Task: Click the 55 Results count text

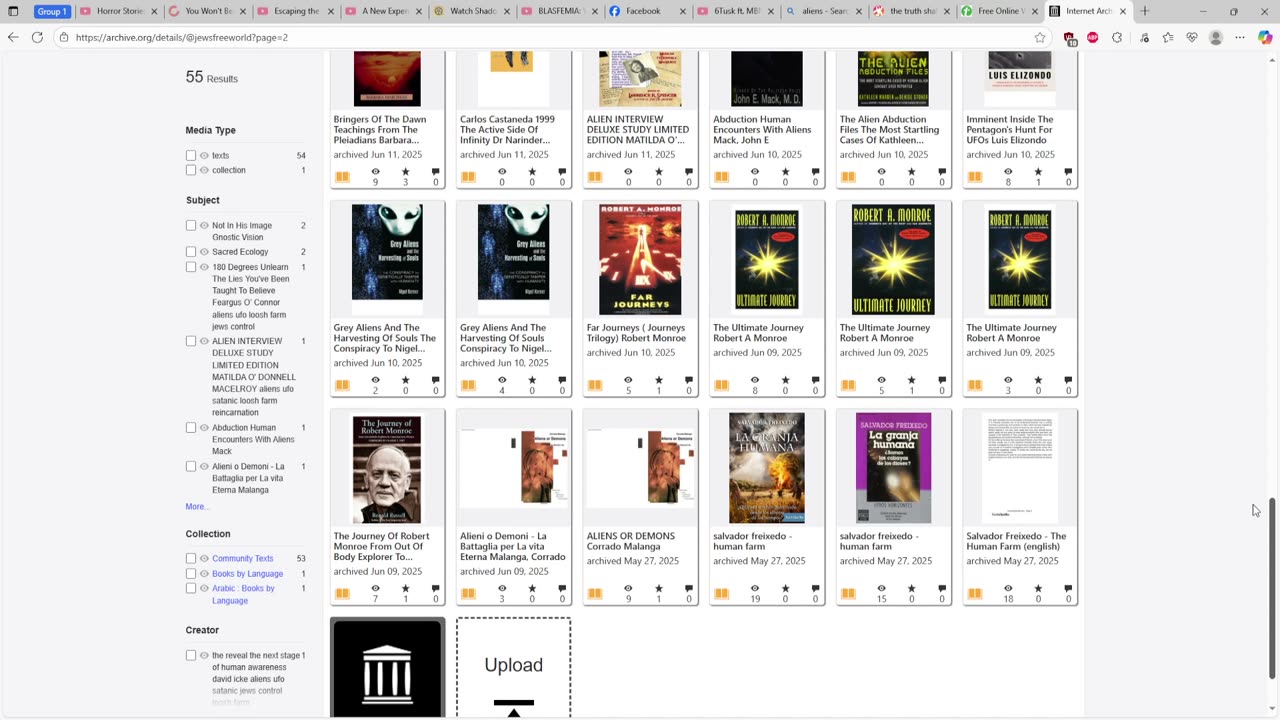Action: click(211, 77)
